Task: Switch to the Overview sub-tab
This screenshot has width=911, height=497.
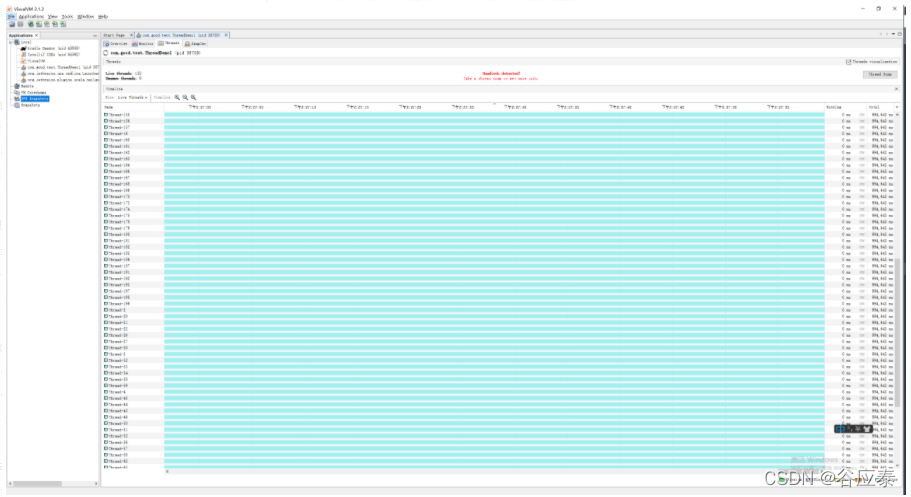Action: (x=116, y=44)
